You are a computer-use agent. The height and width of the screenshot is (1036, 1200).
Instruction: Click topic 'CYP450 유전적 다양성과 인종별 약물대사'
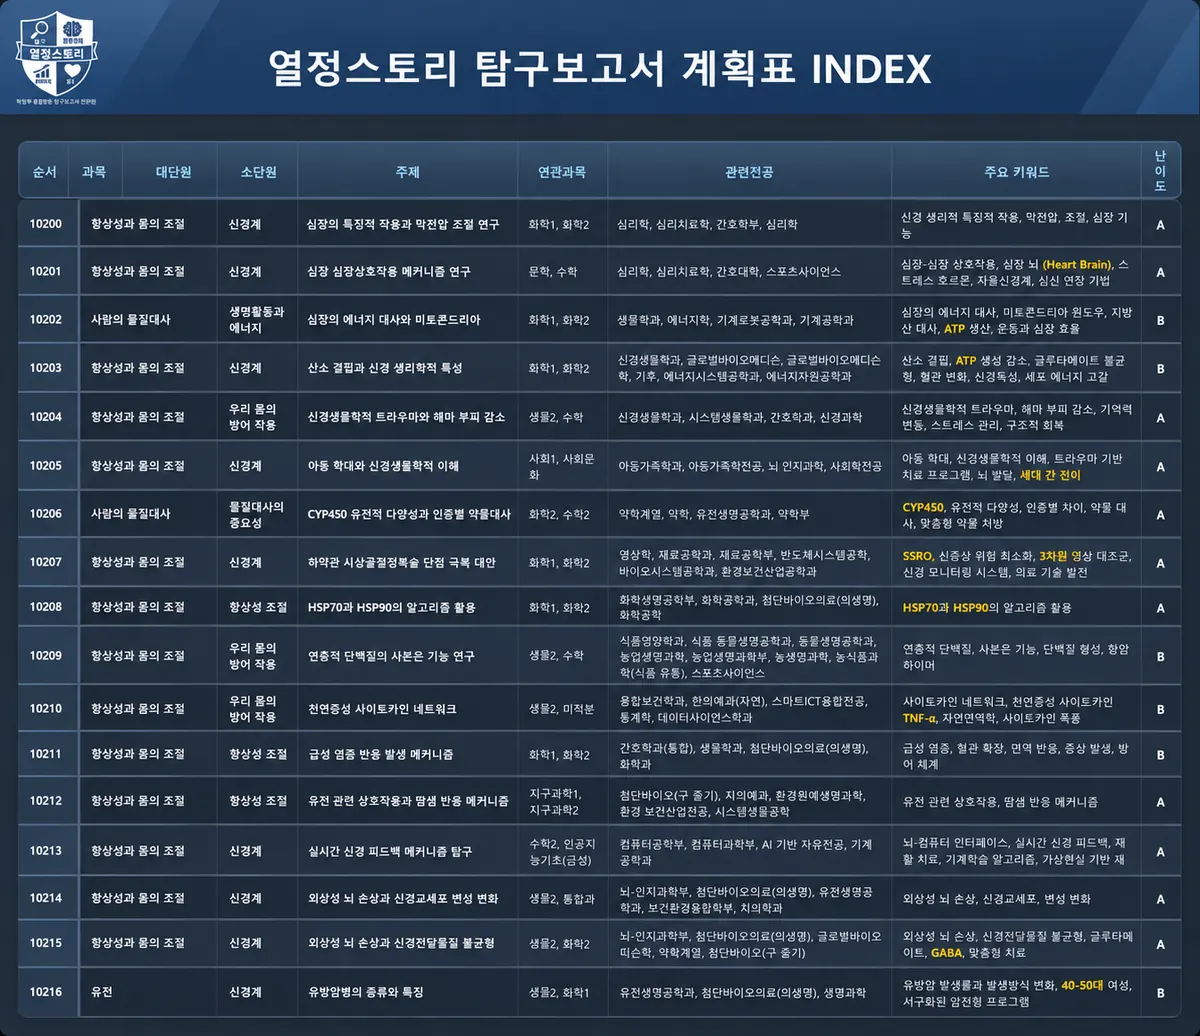(408, 514)
